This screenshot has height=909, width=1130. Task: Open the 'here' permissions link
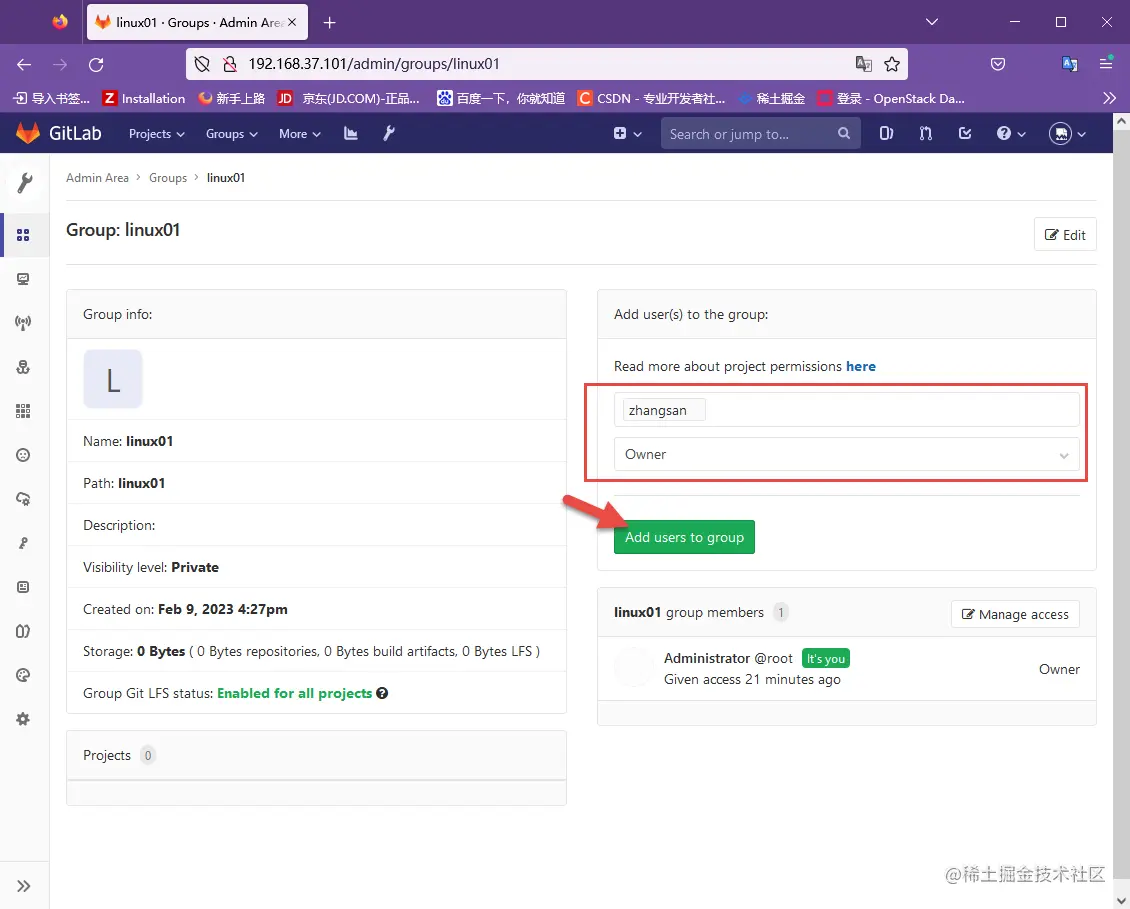[860, 366]
